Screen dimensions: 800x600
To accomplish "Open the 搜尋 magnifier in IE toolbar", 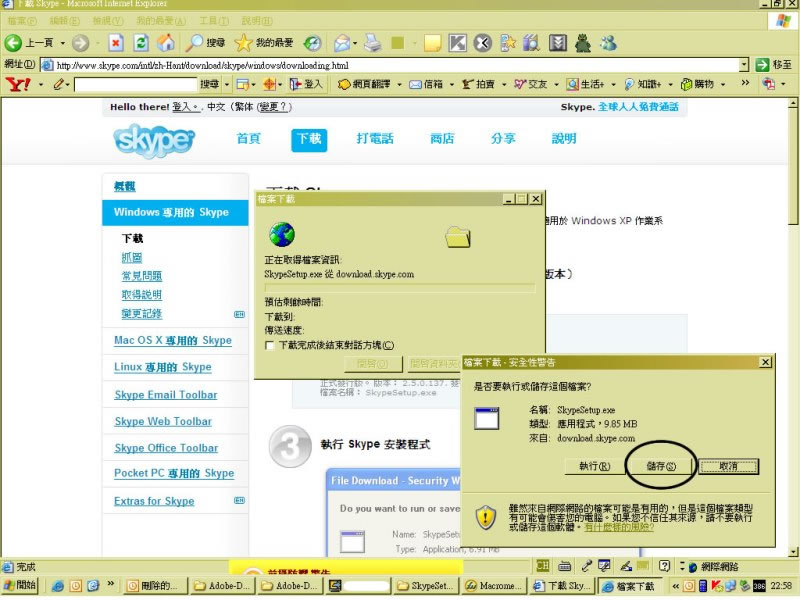I will (194, 43).
